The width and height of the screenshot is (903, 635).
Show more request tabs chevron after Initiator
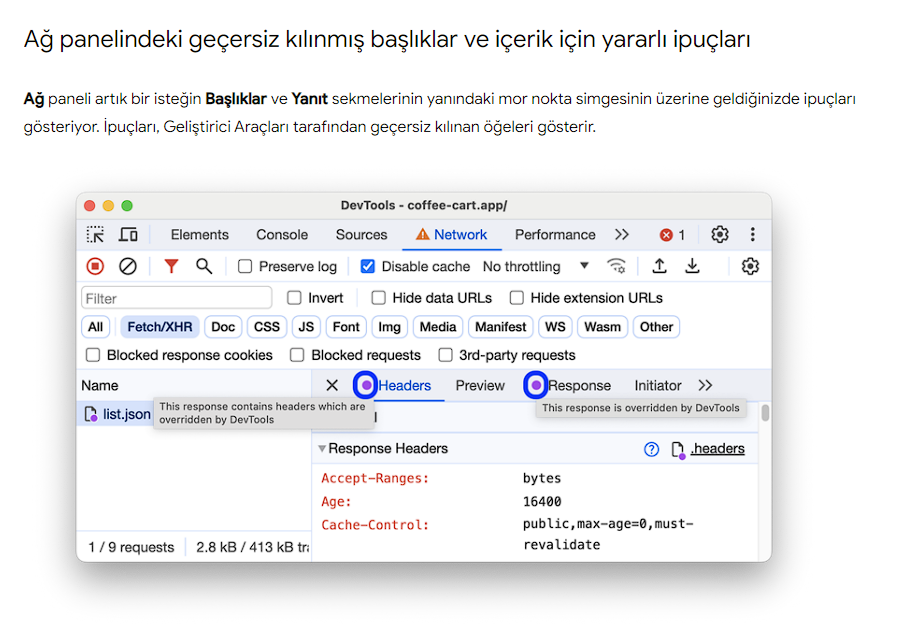(705, 385)
